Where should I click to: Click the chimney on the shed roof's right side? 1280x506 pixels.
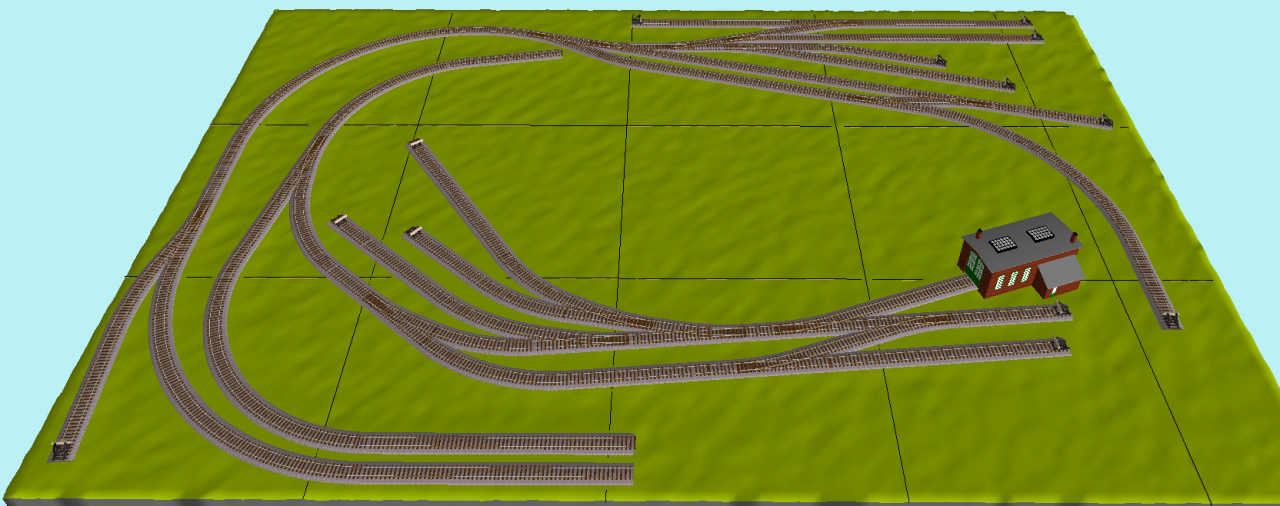click(1075, 237)
